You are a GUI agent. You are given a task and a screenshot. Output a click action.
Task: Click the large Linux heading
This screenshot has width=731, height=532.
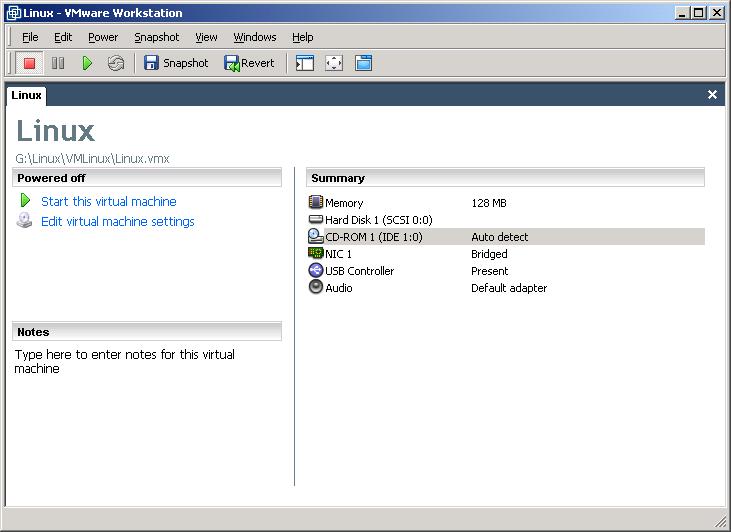(56, 131)
